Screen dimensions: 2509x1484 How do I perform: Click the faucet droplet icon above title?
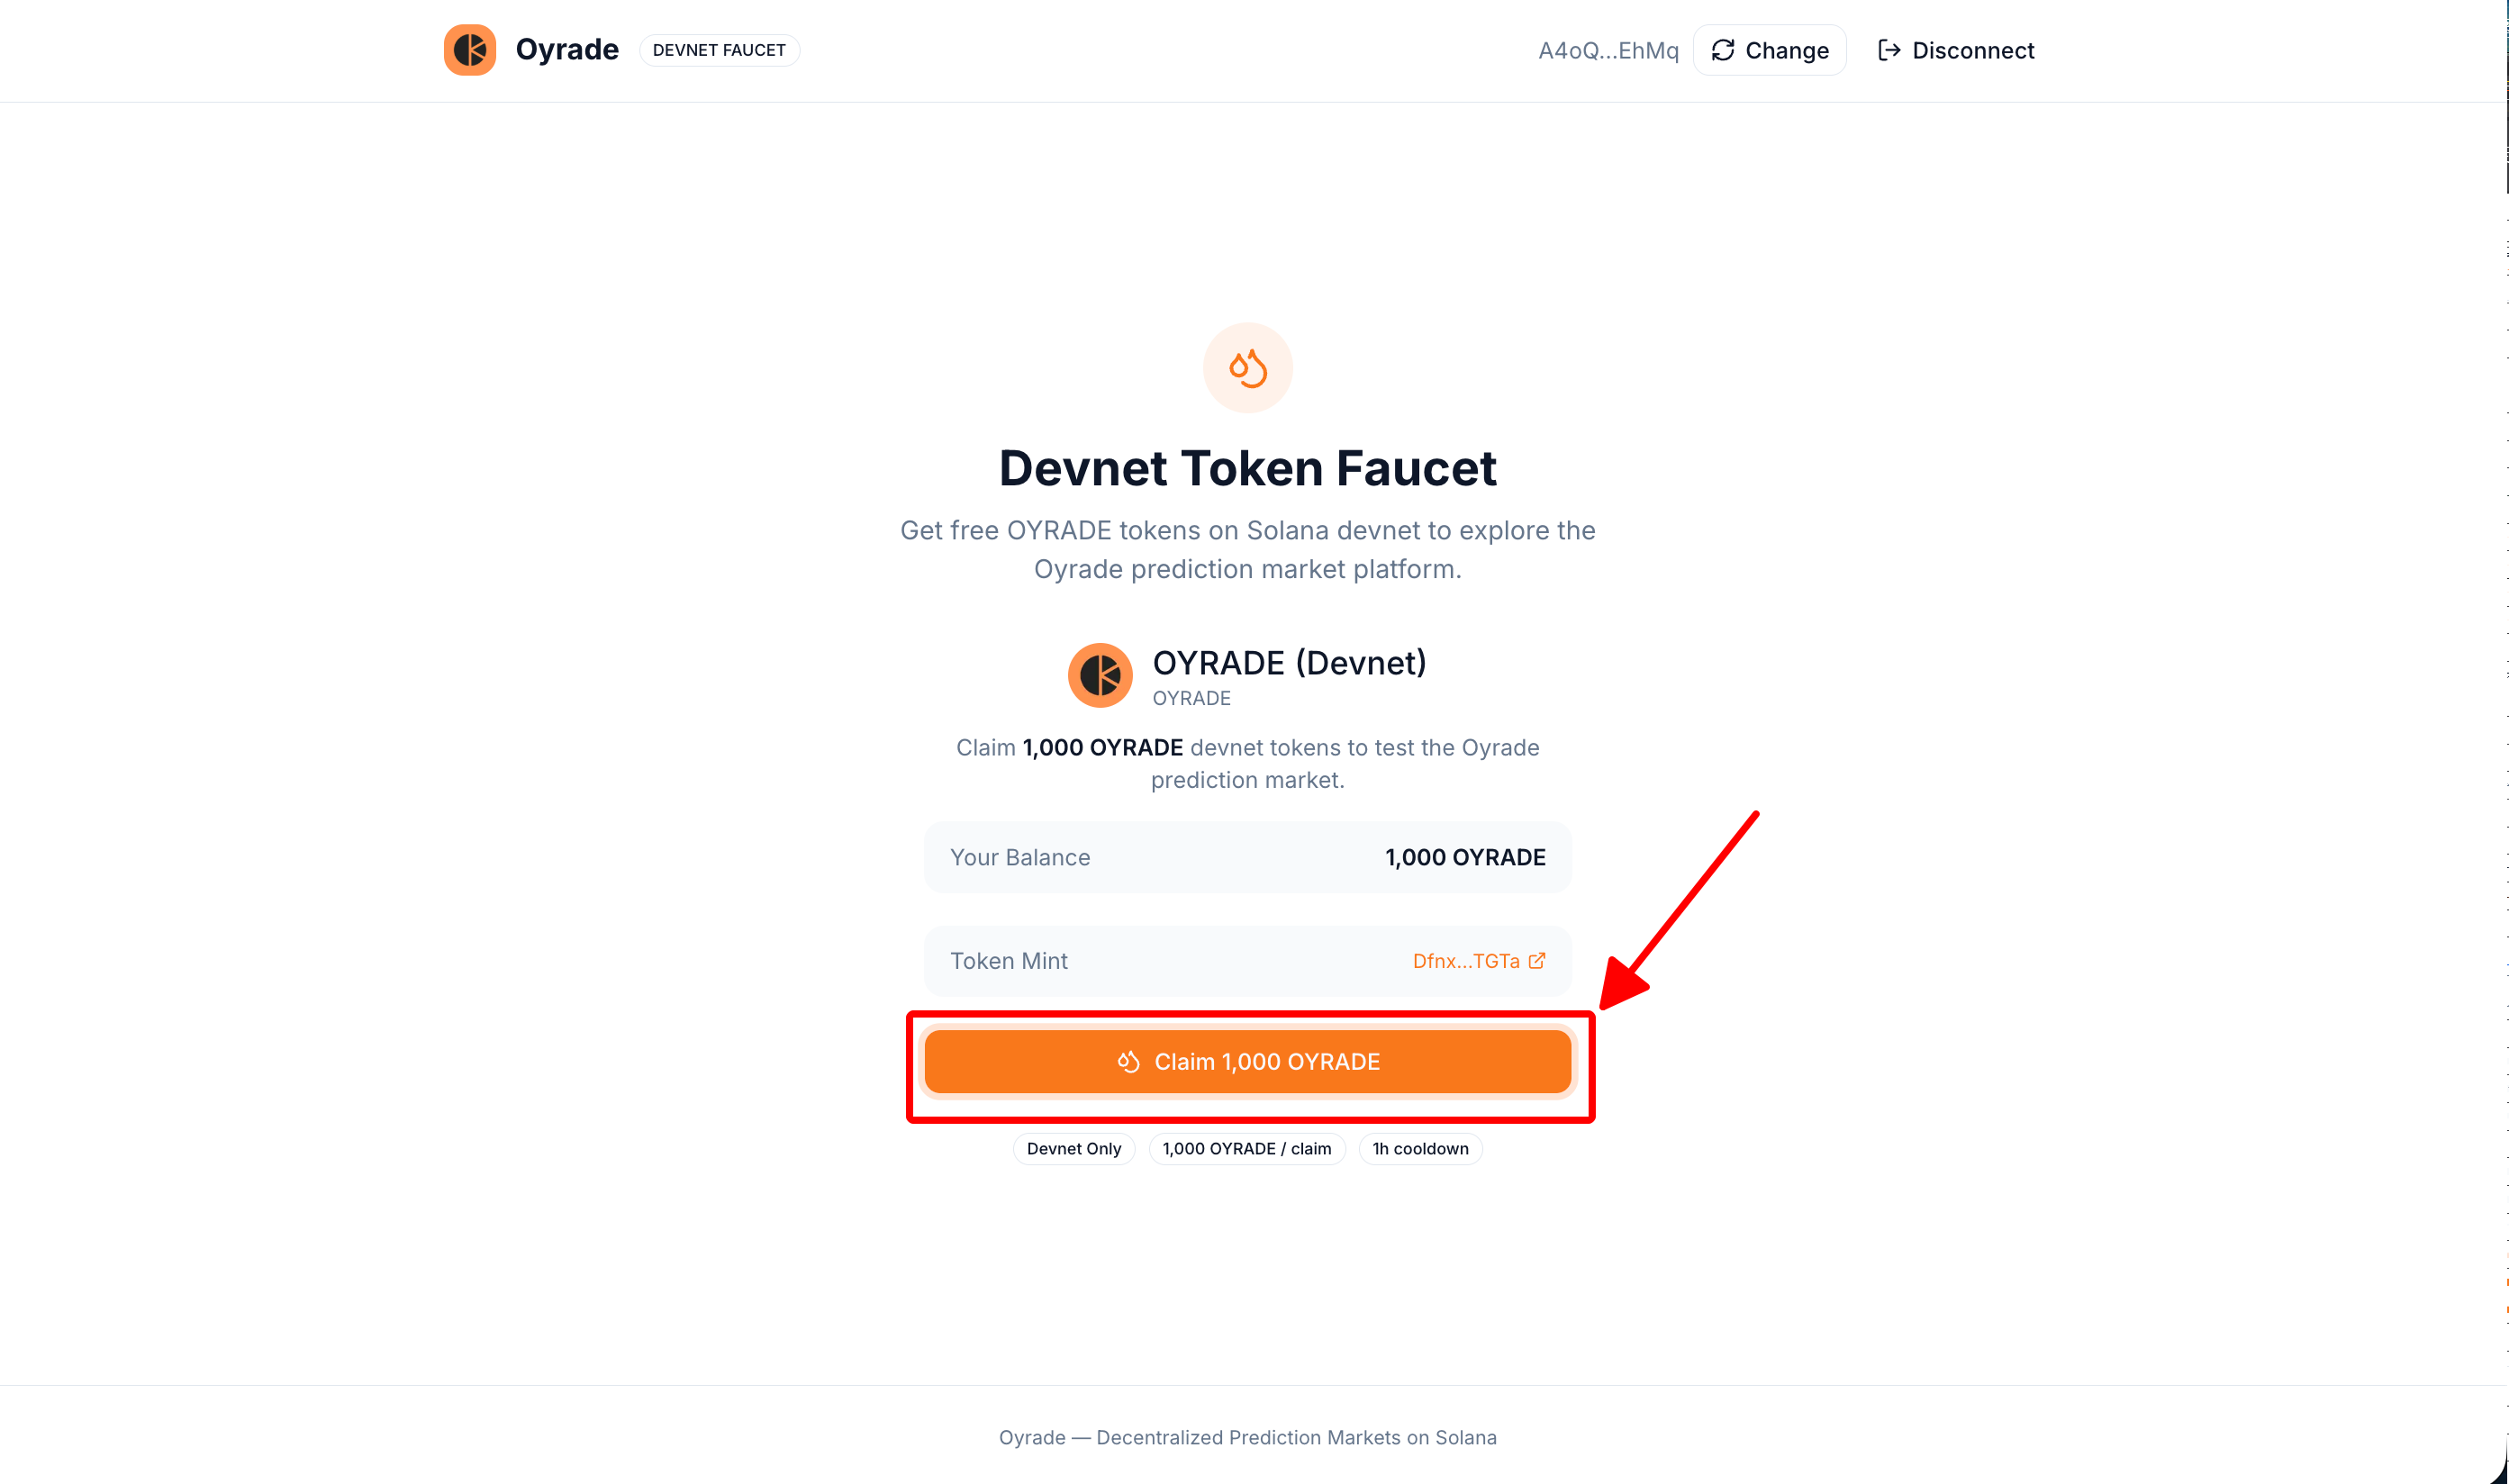pyautogui.click(x=1247, y=368)
